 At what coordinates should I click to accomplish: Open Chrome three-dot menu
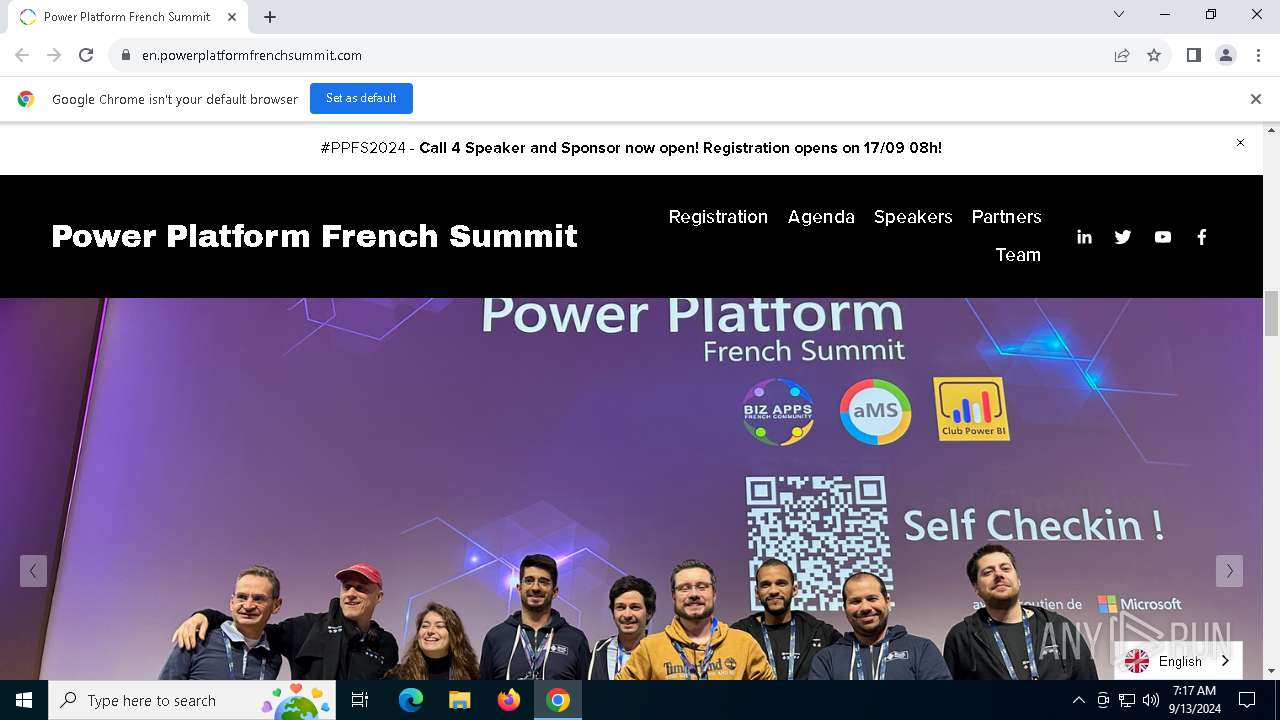1257,55
